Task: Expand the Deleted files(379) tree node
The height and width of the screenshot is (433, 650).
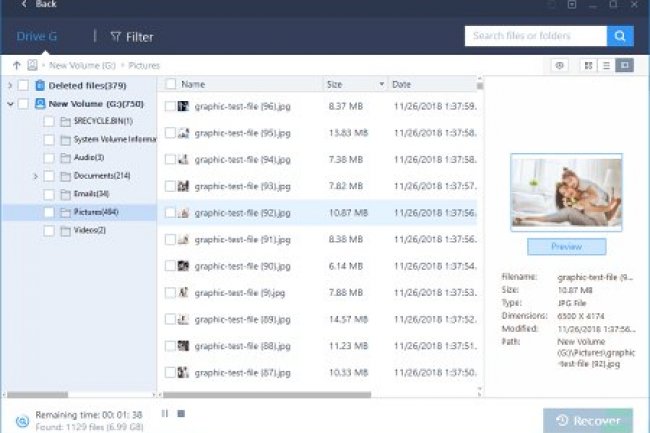Action: pyautogui.click(x=10, y=85)
